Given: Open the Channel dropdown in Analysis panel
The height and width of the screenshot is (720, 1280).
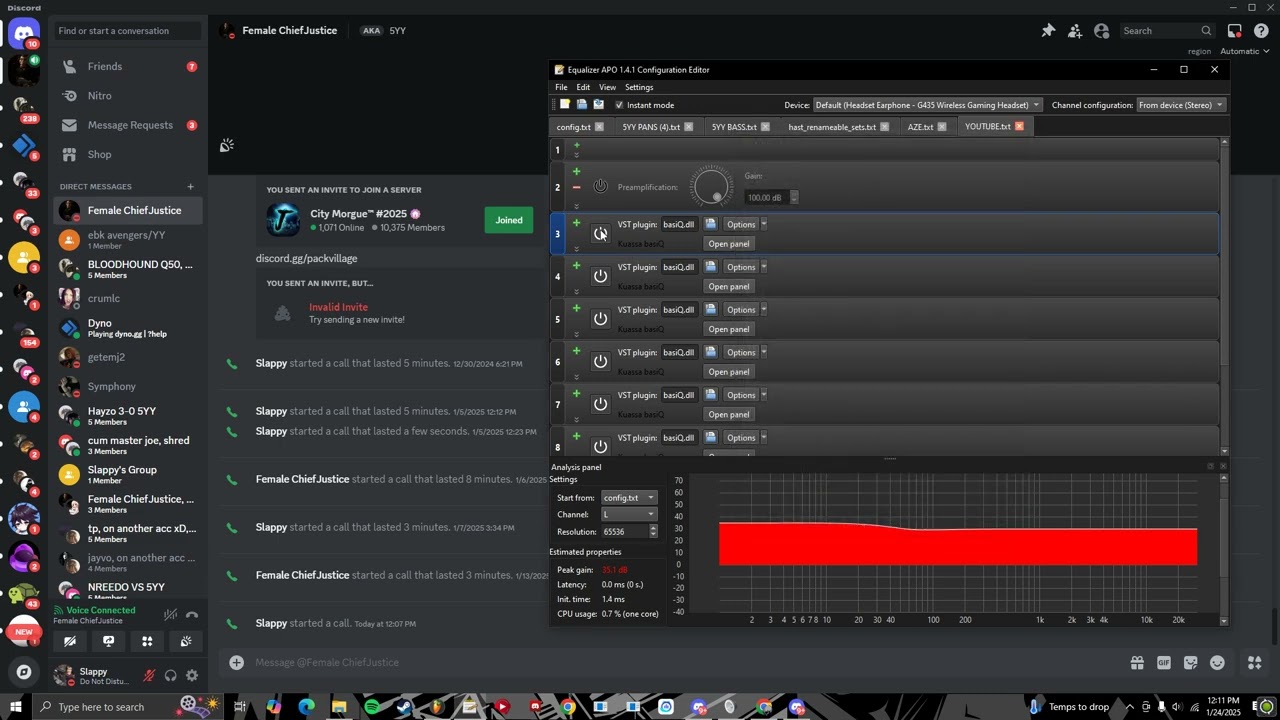Looking at the screenshot, I should (x=629, y=515).
